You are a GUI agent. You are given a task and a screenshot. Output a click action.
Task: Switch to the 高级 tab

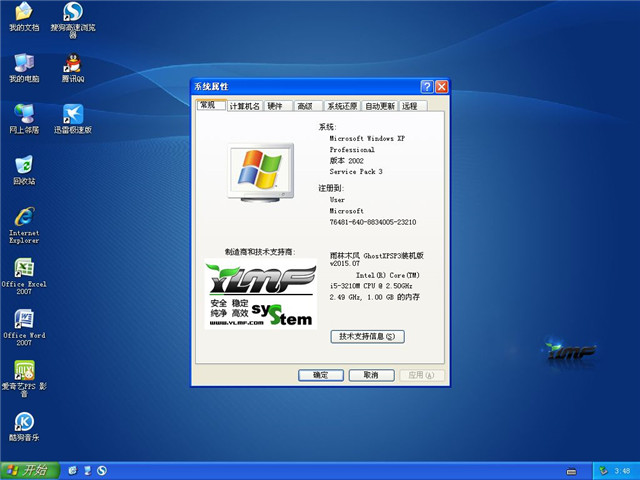click(x=308, y=106)
